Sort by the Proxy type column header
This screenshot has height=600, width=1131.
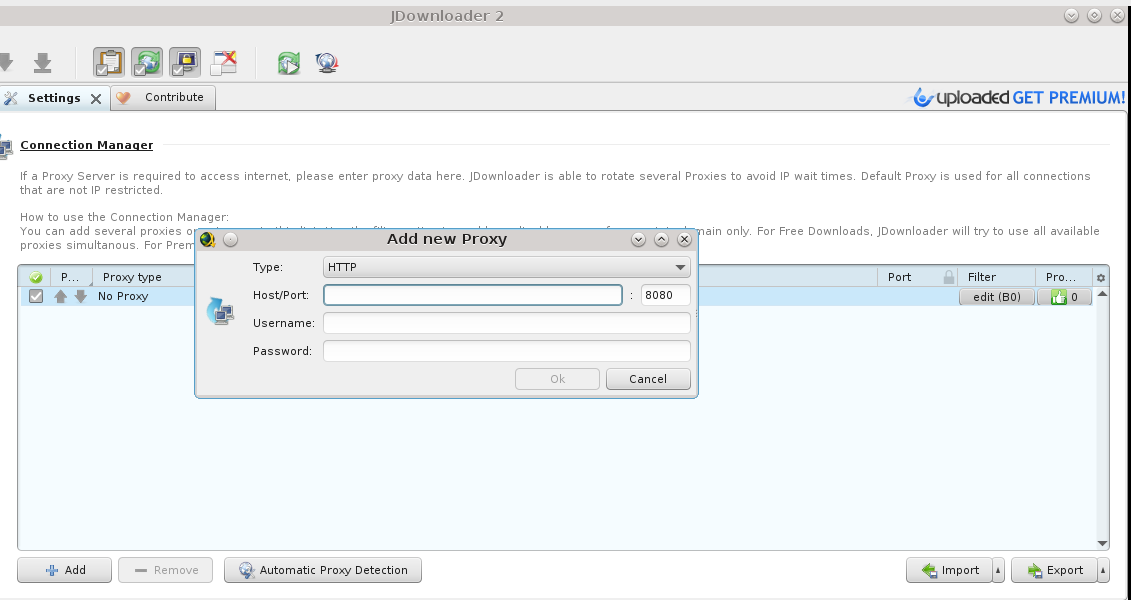click(x=132, y=277)
